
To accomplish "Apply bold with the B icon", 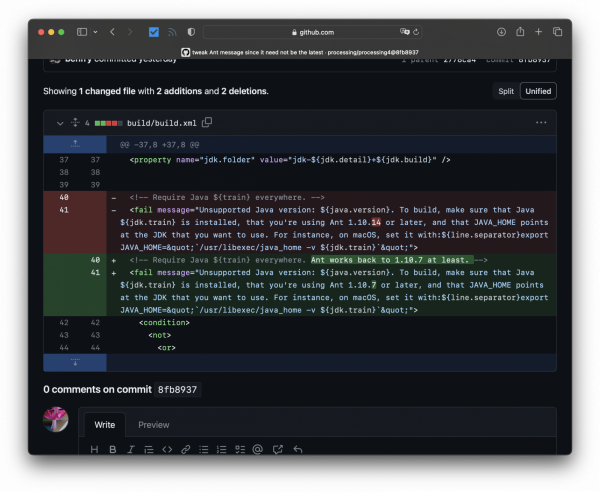I will (x=112, y=449).
